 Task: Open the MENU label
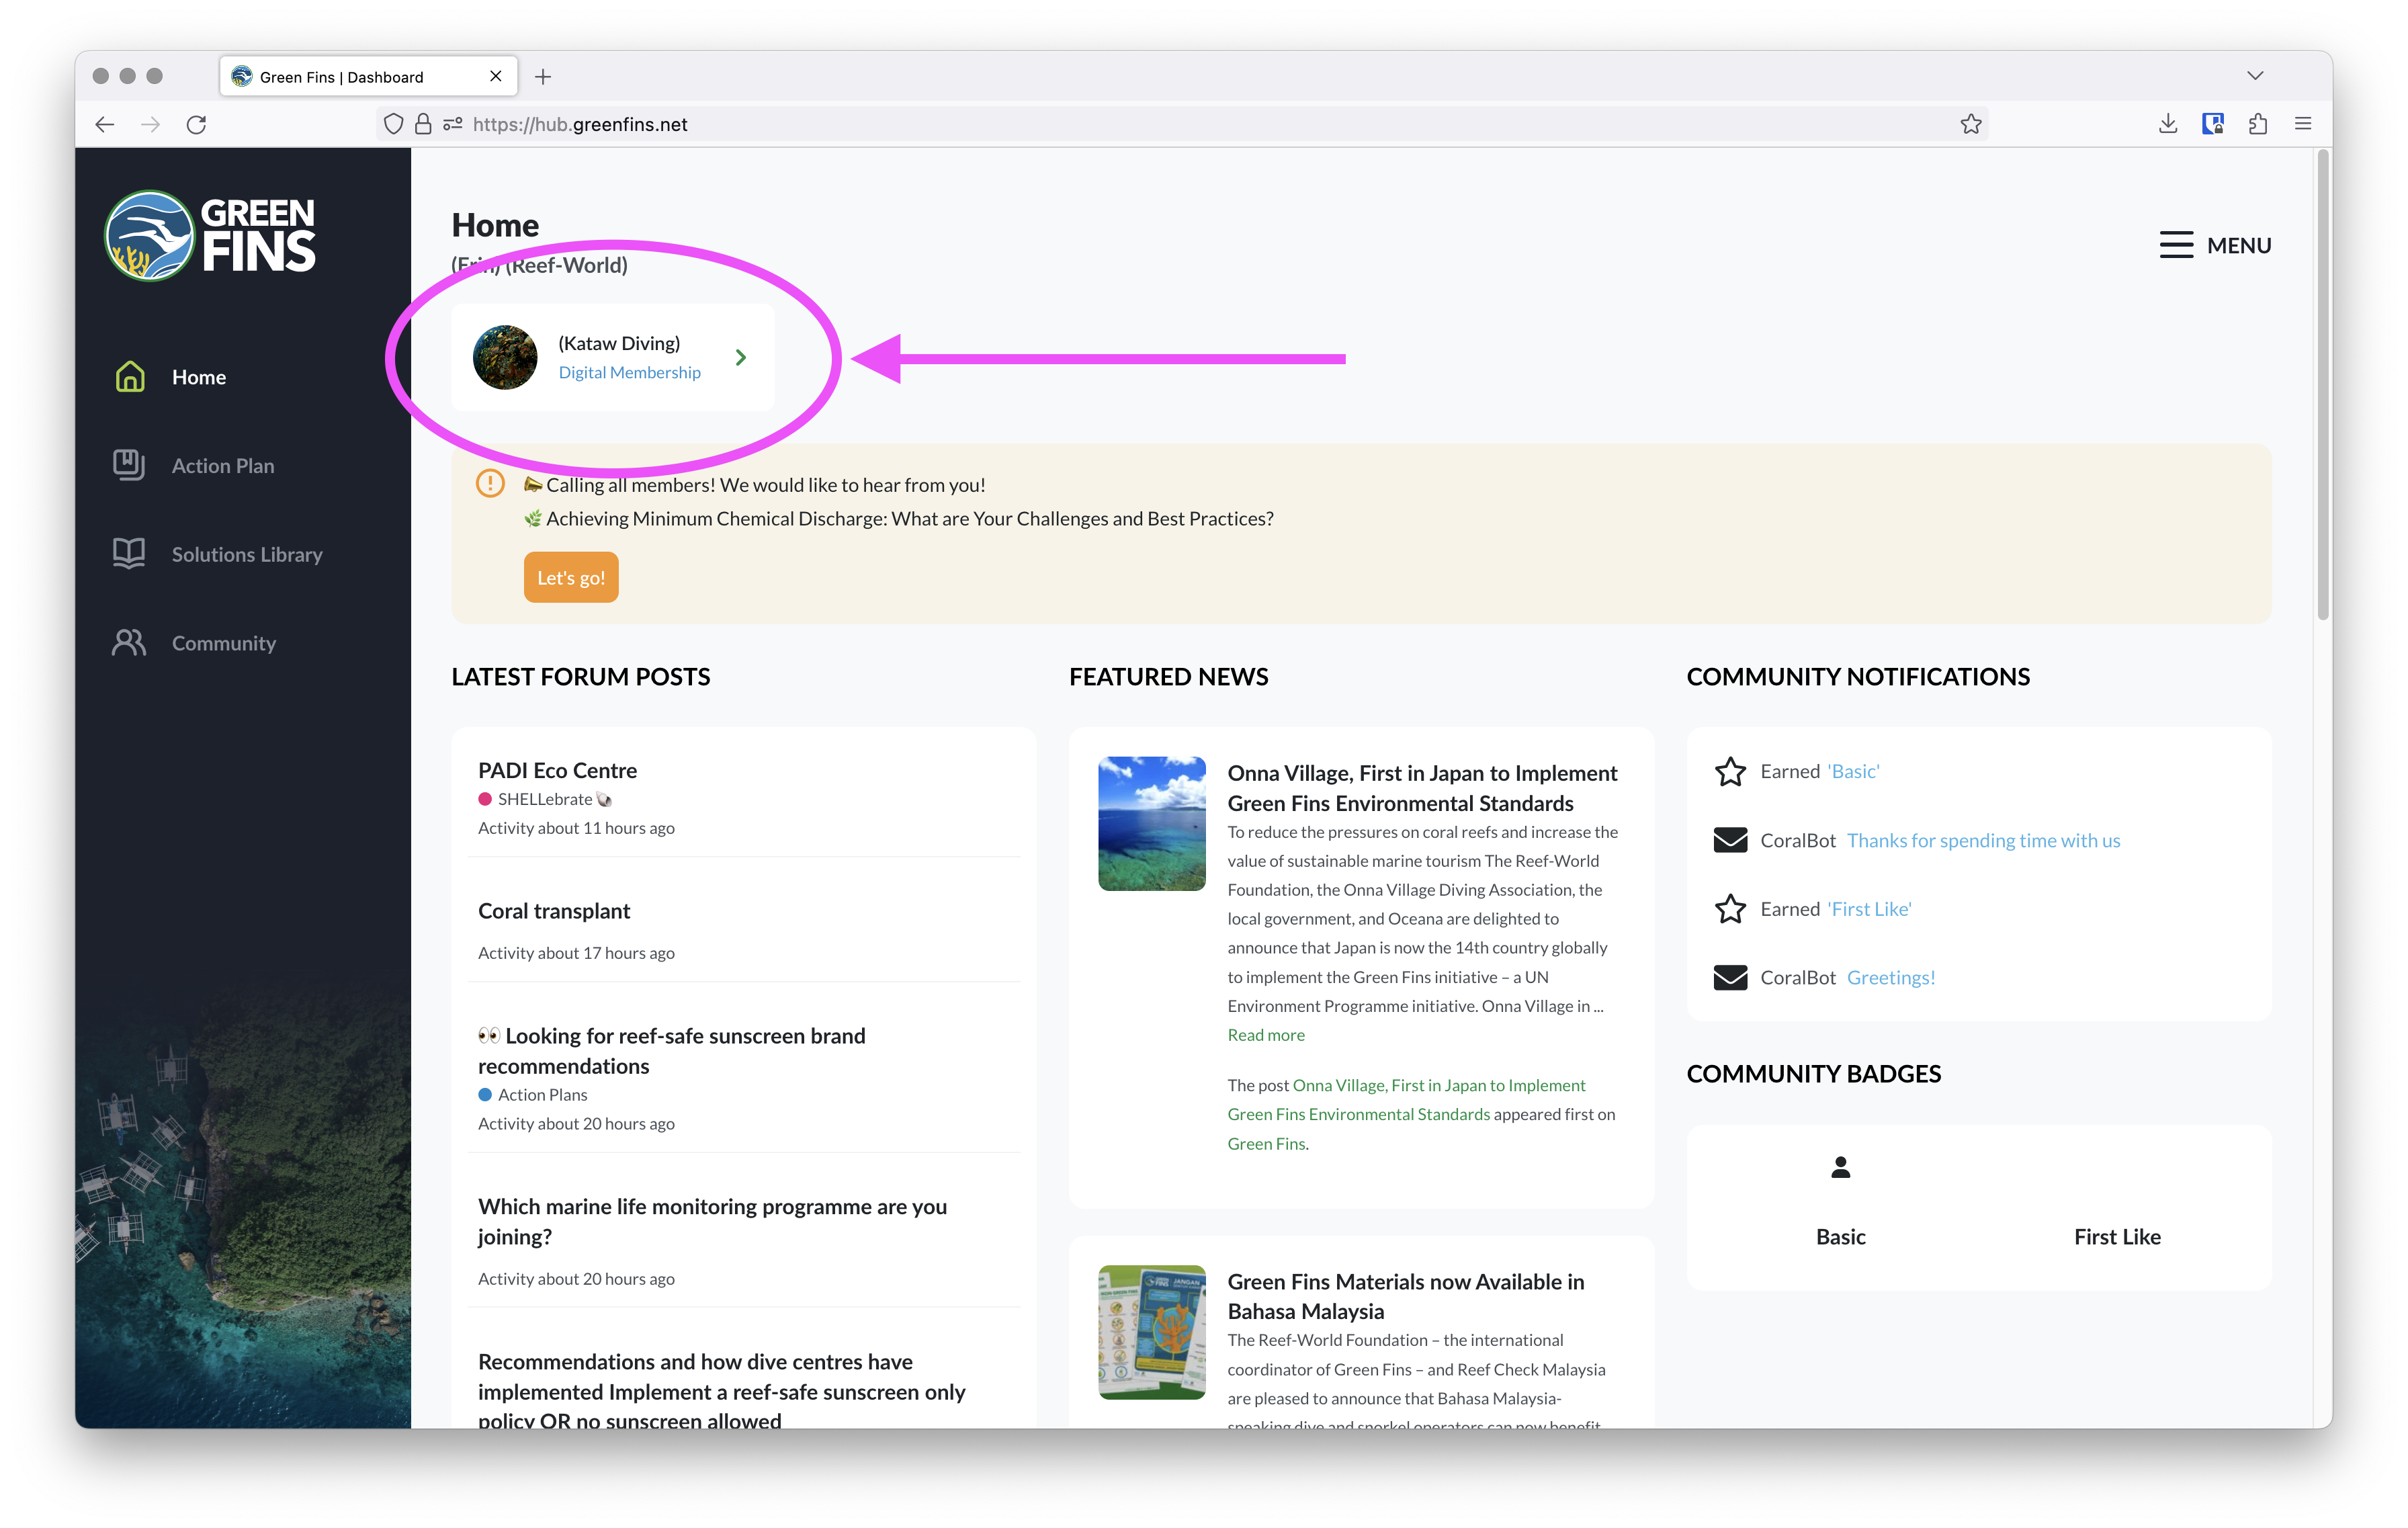point(2238,245)
